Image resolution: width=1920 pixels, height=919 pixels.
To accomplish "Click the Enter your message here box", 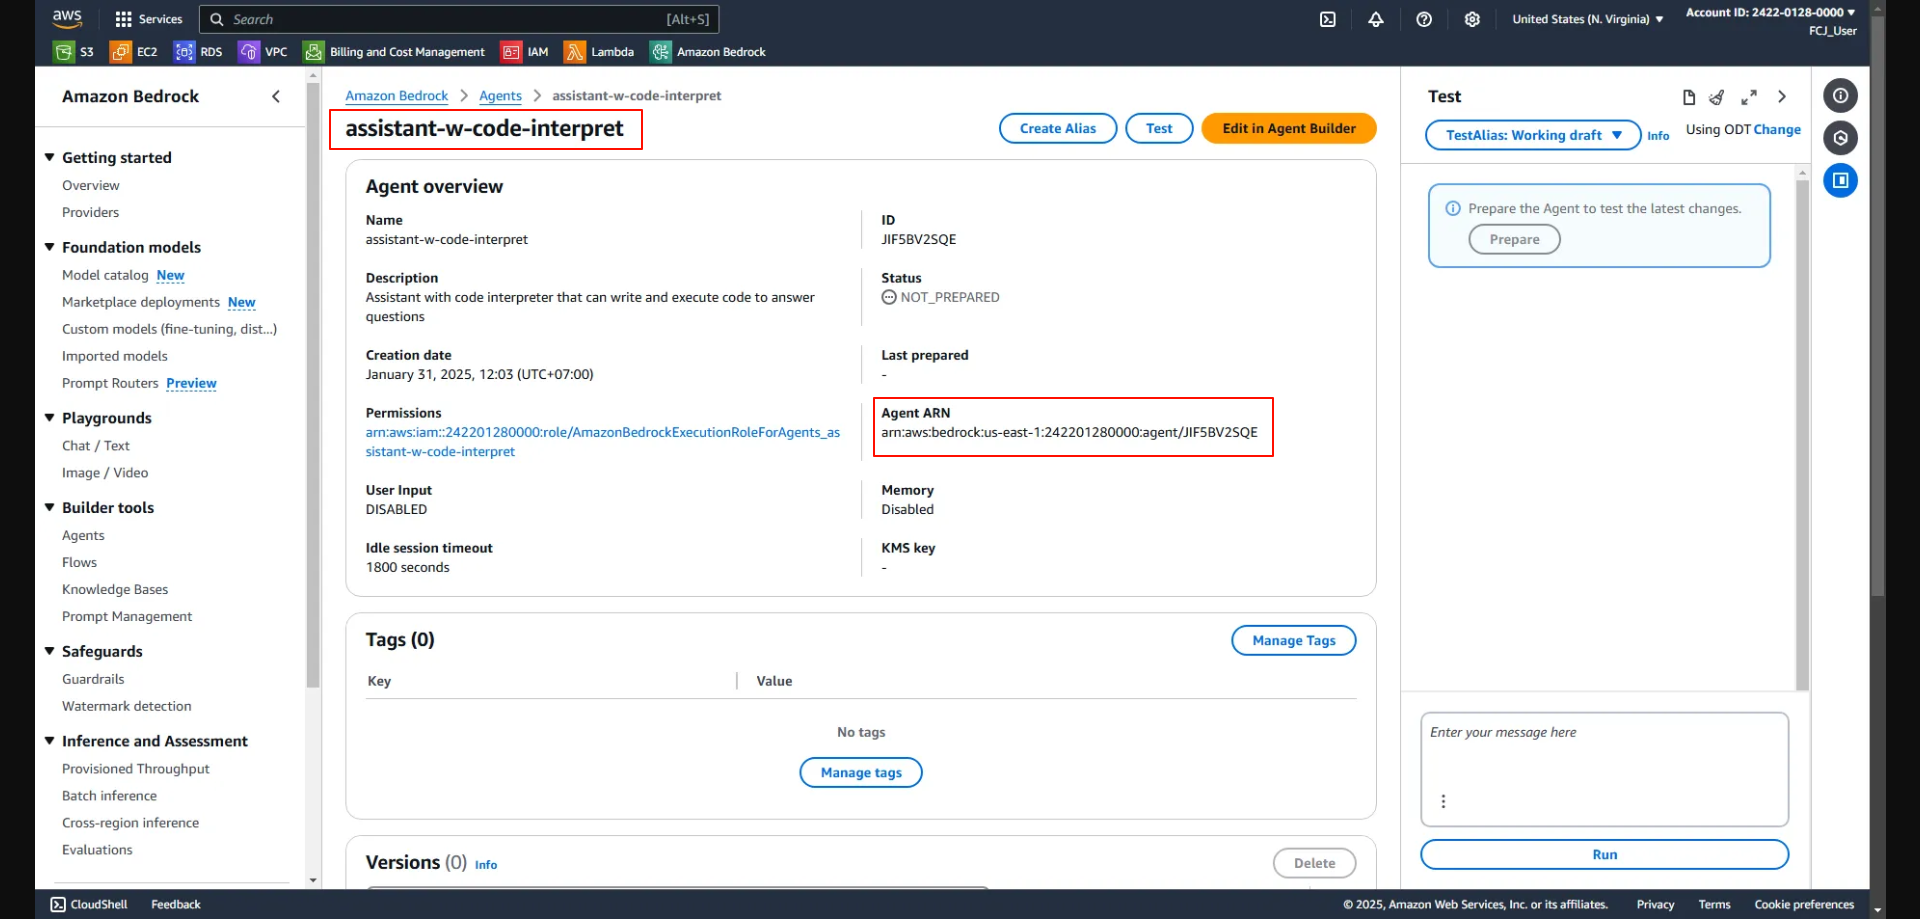I will coord(1604,770).
